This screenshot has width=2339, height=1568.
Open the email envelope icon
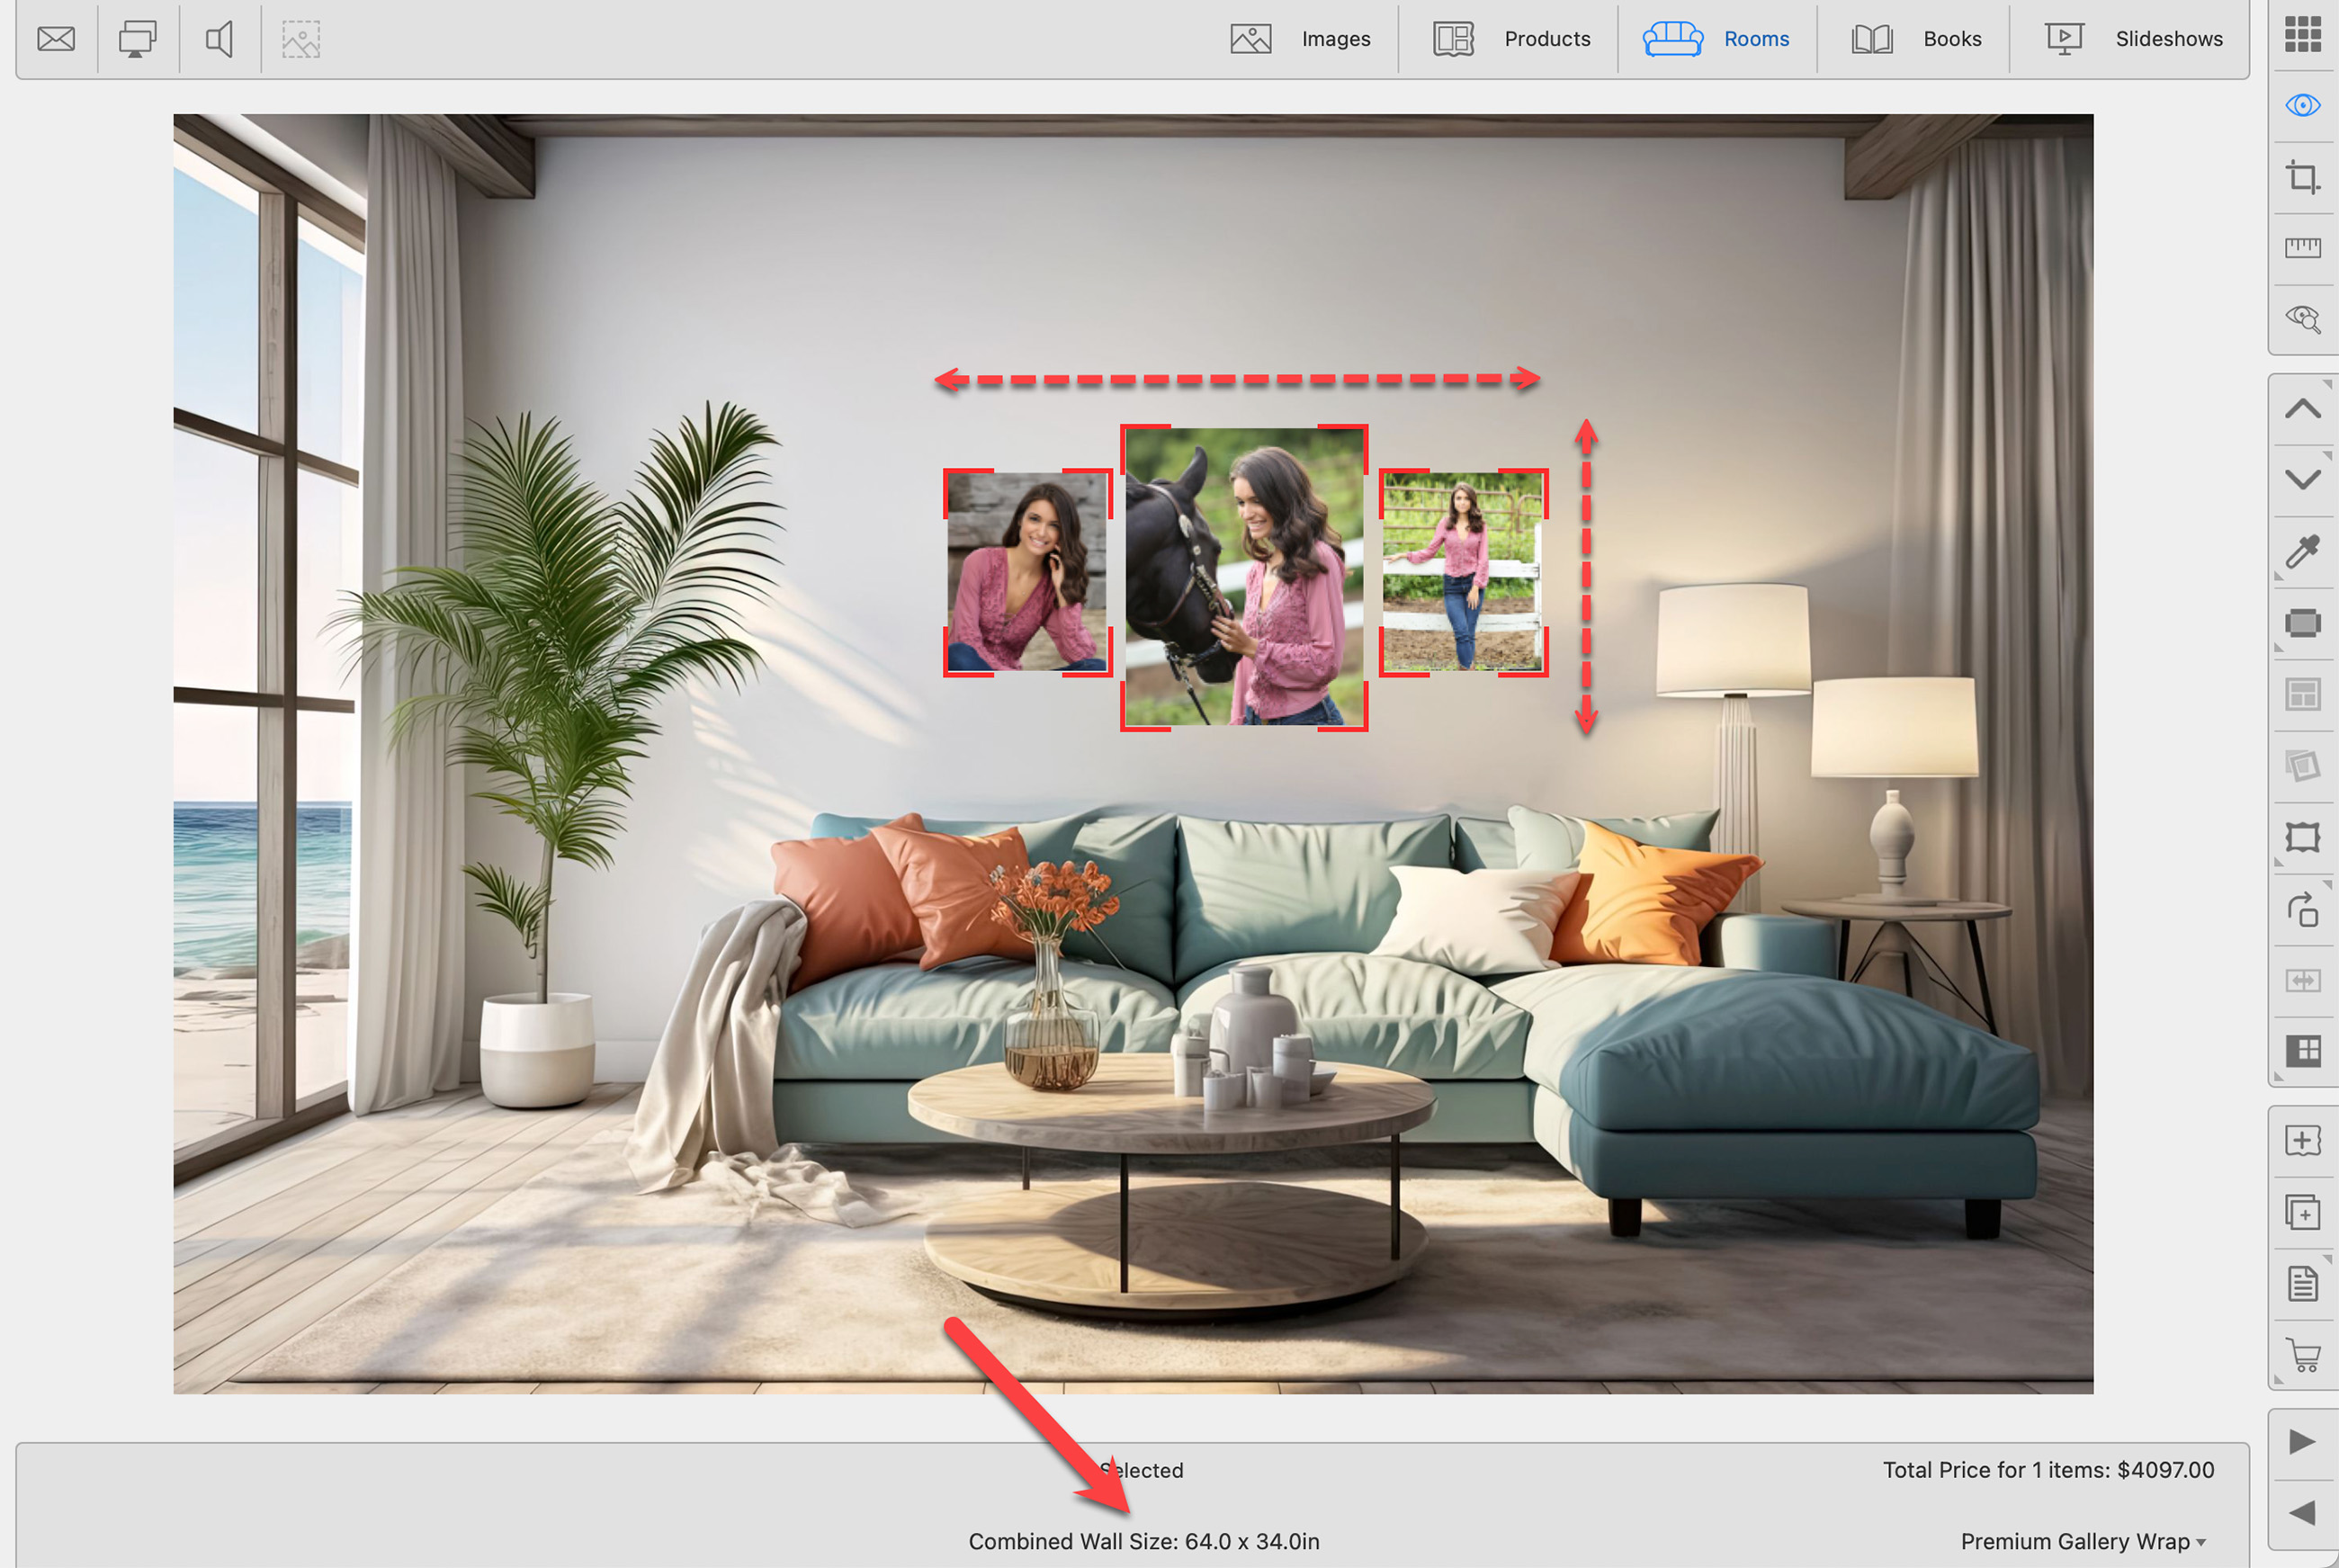pos(56,39)
